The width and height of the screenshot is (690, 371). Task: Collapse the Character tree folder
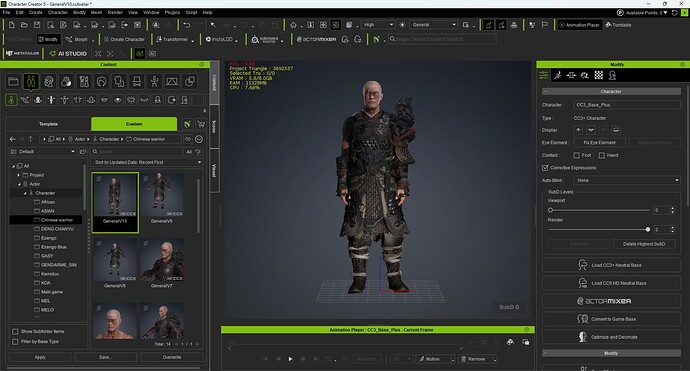pos(25,193)
